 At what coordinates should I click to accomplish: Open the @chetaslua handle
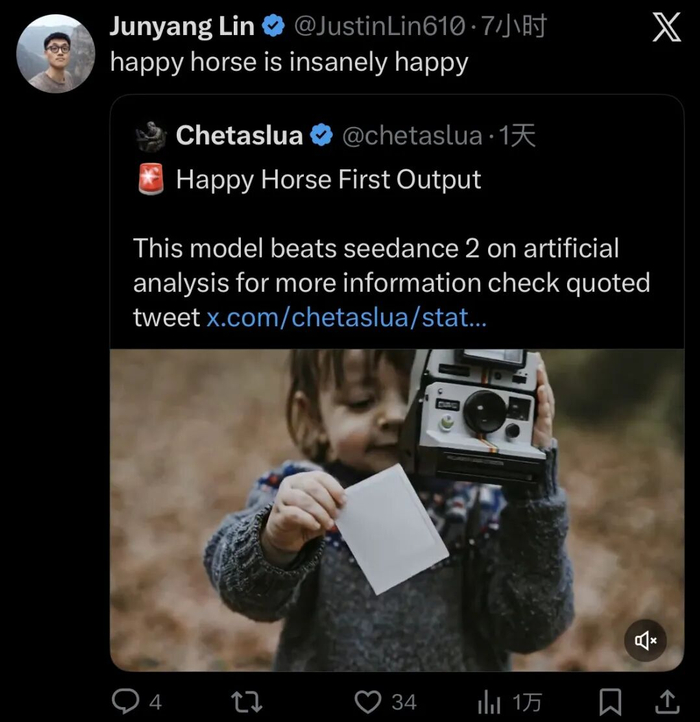pyautogui.click(x=412, y=136)
